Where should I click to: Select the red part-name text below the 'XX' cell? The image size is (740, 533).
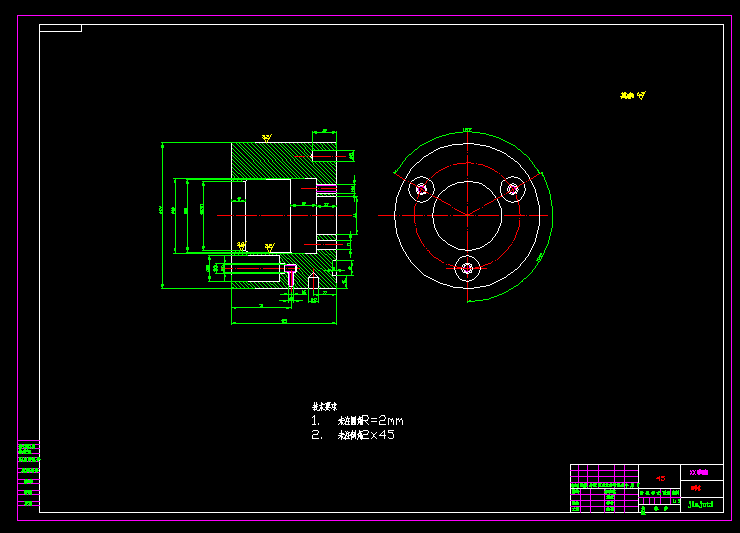point(696,488)
